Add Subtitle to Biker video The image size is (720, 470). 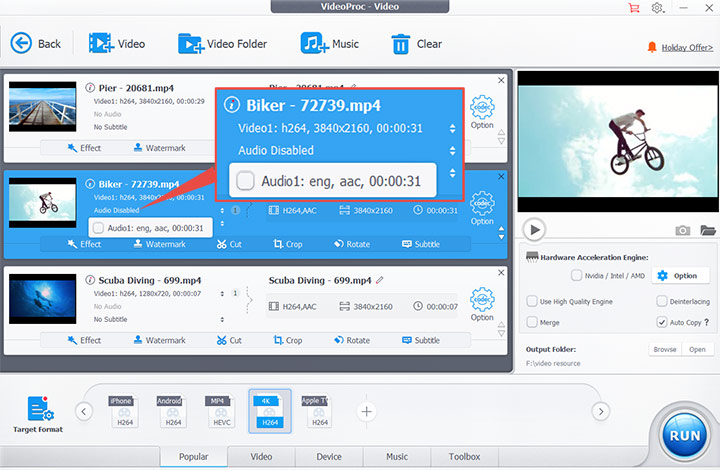pyautogui.click(x=421, y=244)
